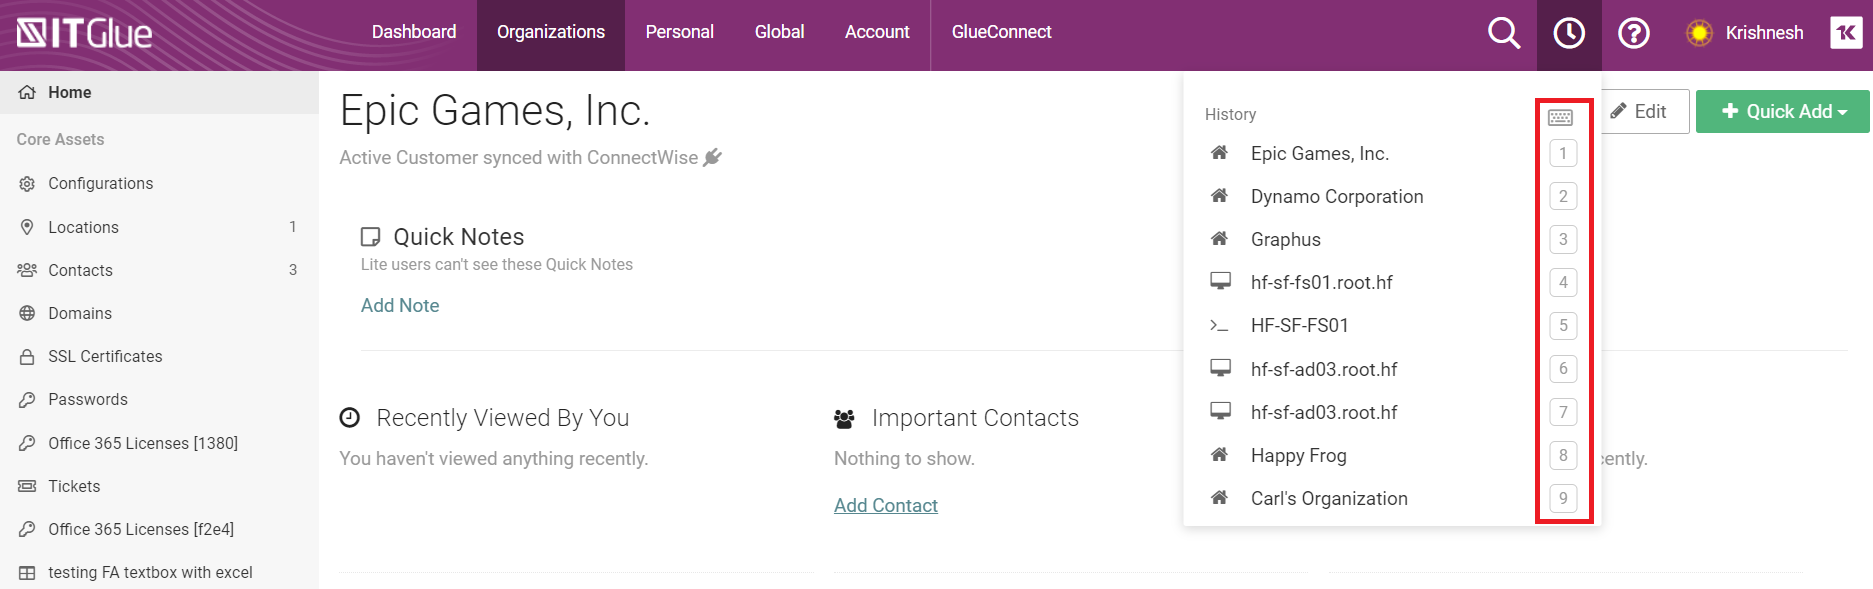Viewport: 1873px width, 589px height.
Task: Open help via the question mark icon
Action: pos(1634,33)
